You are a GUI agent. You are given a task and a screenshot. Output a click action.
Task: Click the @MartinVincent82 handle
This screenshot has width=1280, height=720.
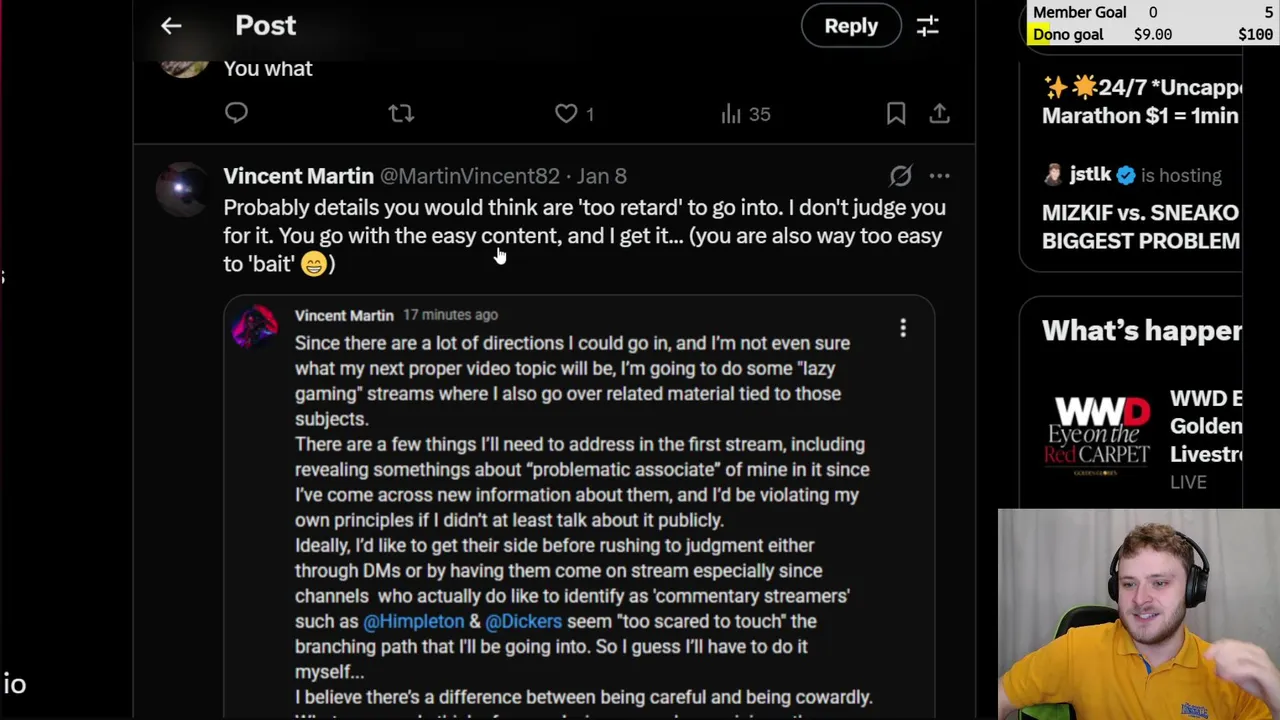coord(469,176)
